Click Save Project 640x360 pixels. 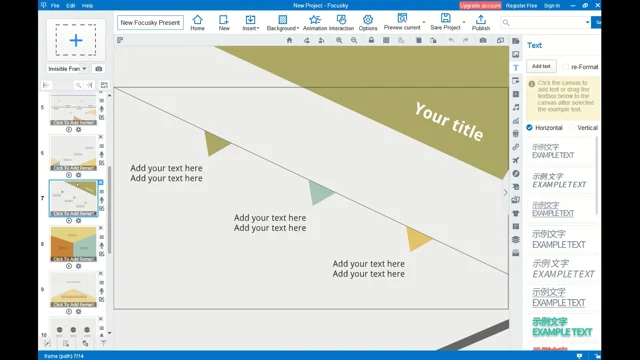point(445,22)
